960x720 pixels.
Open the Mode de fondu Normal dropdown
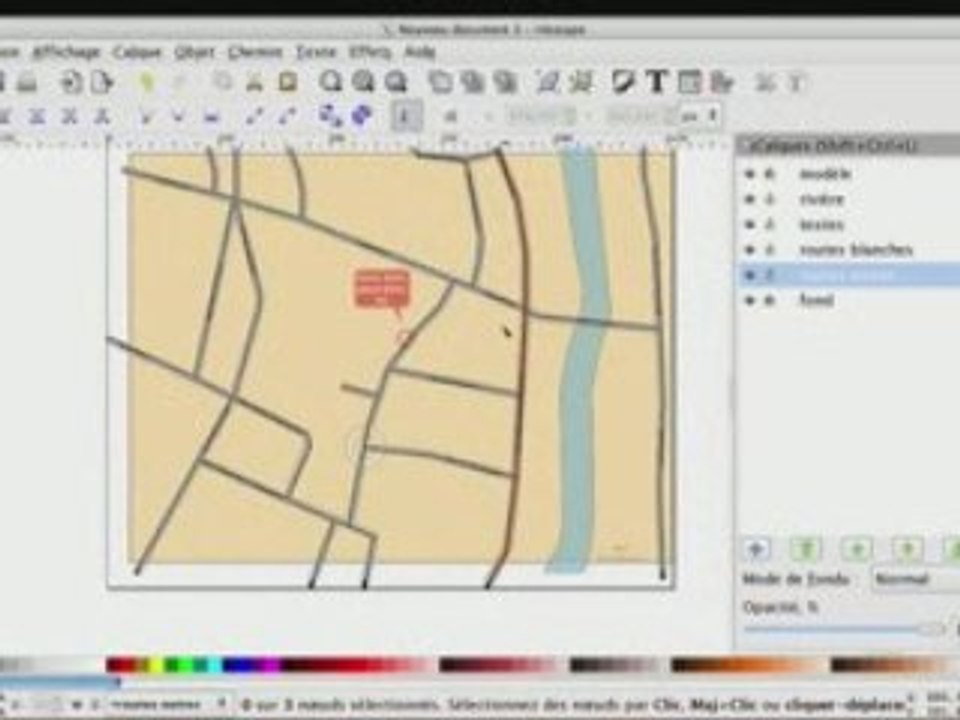coord(916,579)
